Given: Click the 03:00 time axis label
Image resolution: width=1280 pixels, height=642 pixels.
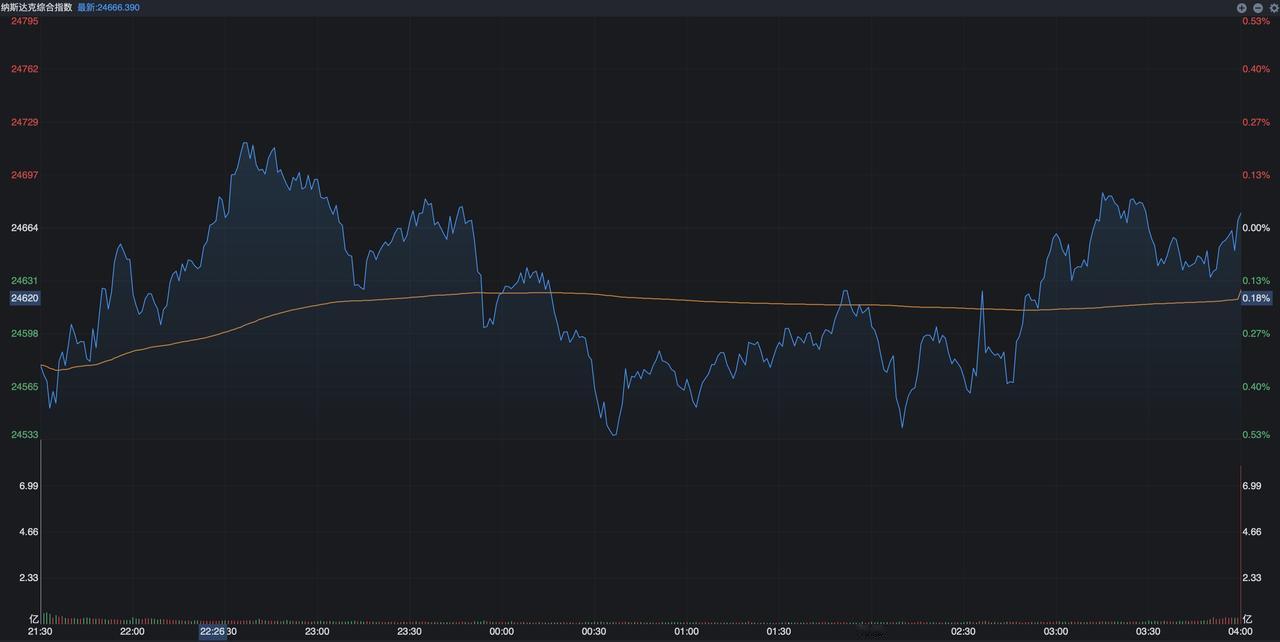Looking at the screenshot, I should click(1055, 632).
